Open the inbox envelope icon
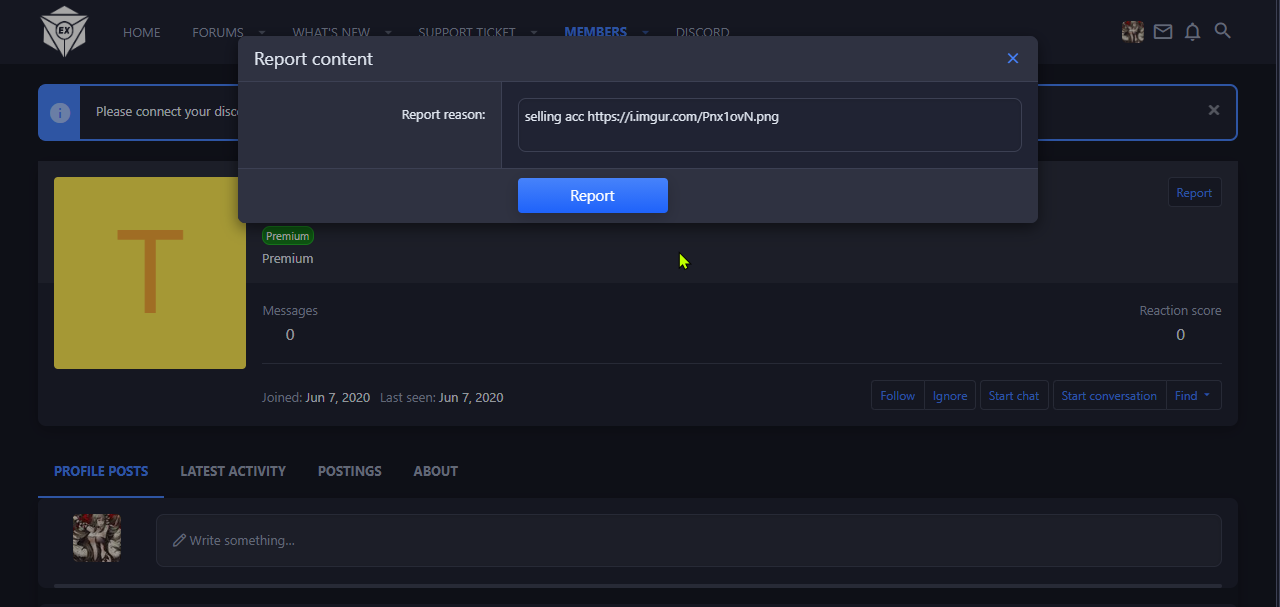The image size is (1280, 607). click(x=1162, y=32)
